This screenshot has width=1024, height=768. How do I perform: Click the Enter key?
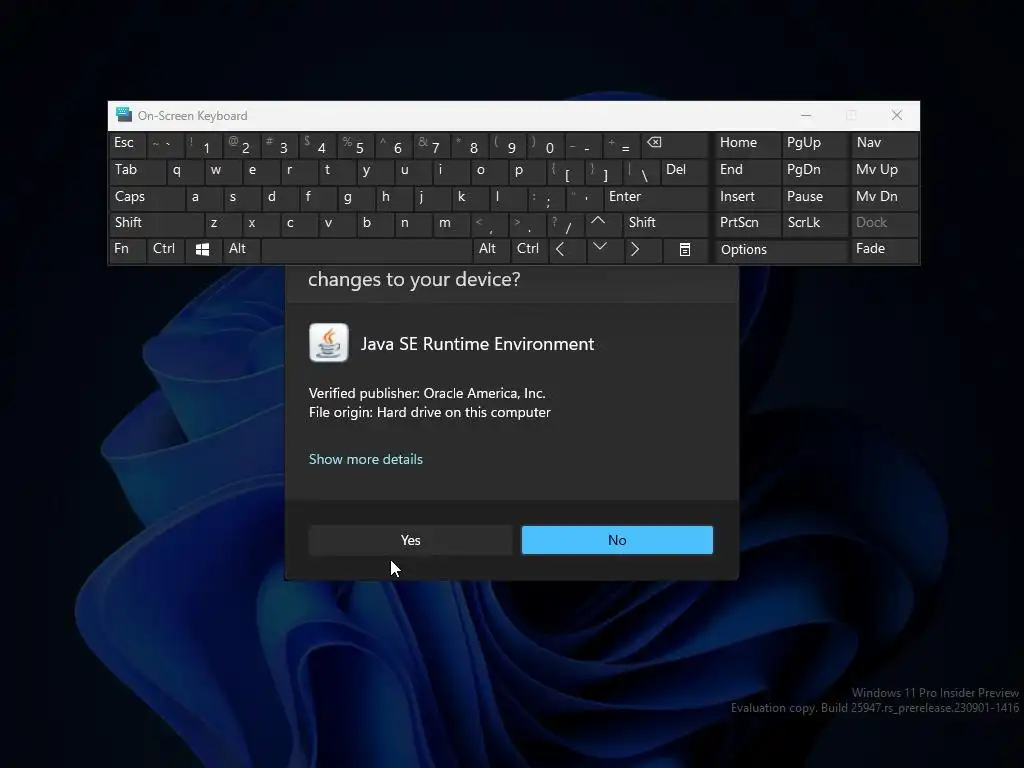[656, 197]
